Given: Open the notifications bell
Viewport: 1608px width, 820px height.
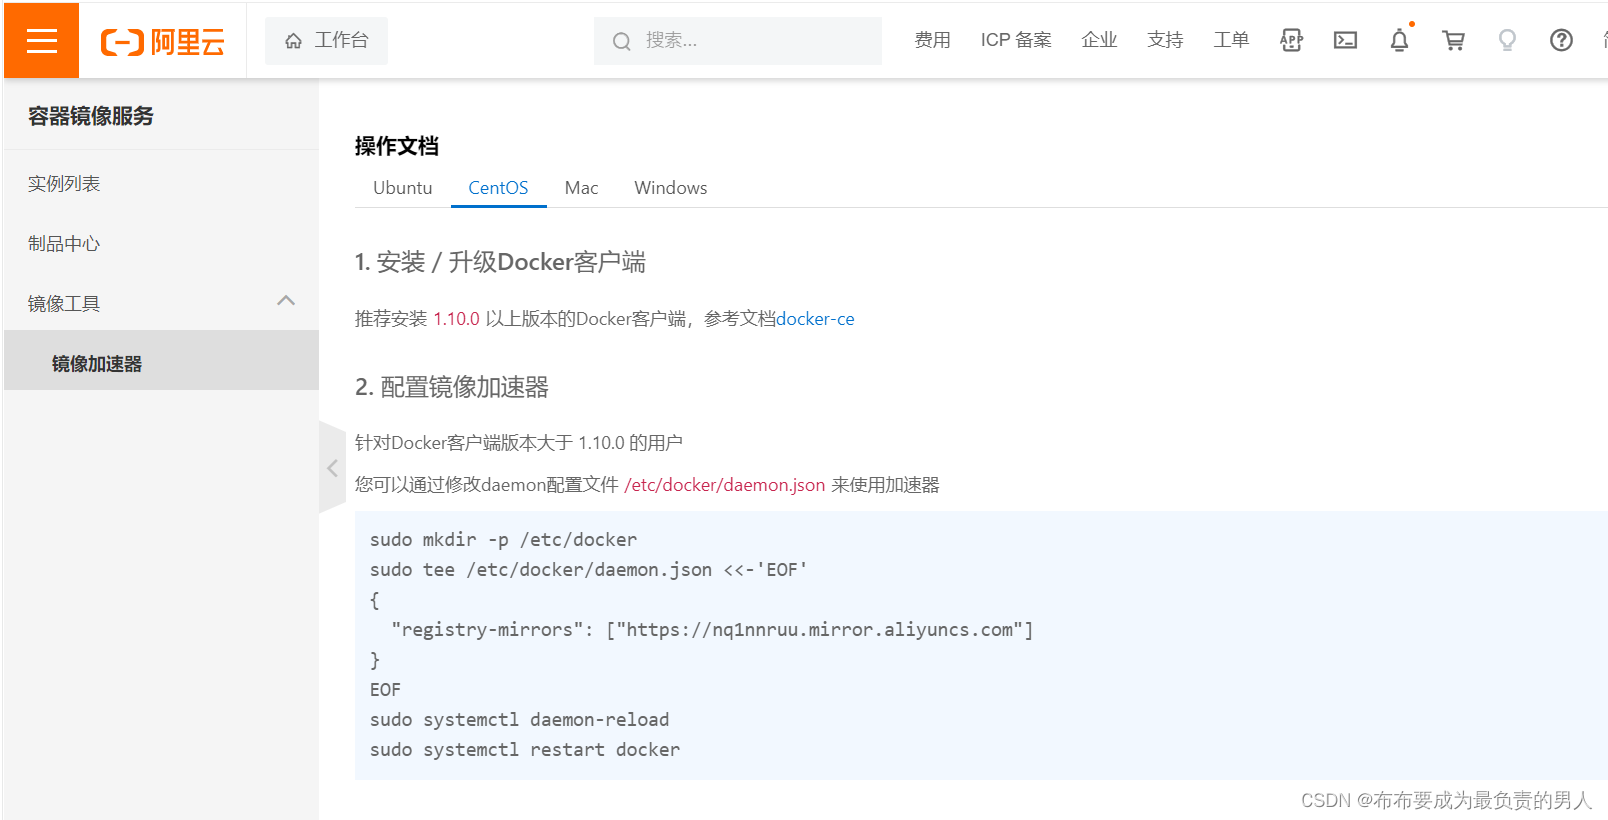Looking at the screenshot, I should [1399, 40].
